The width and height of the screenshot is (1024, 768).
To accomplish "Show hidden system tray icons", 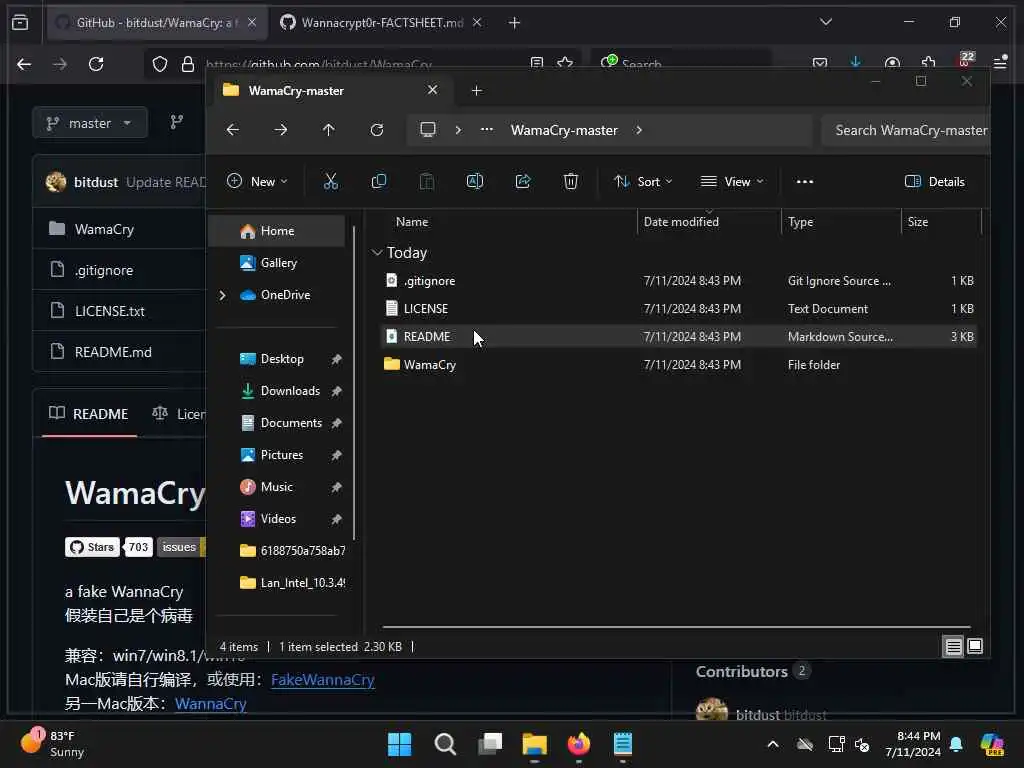I will tap(773, 744).
